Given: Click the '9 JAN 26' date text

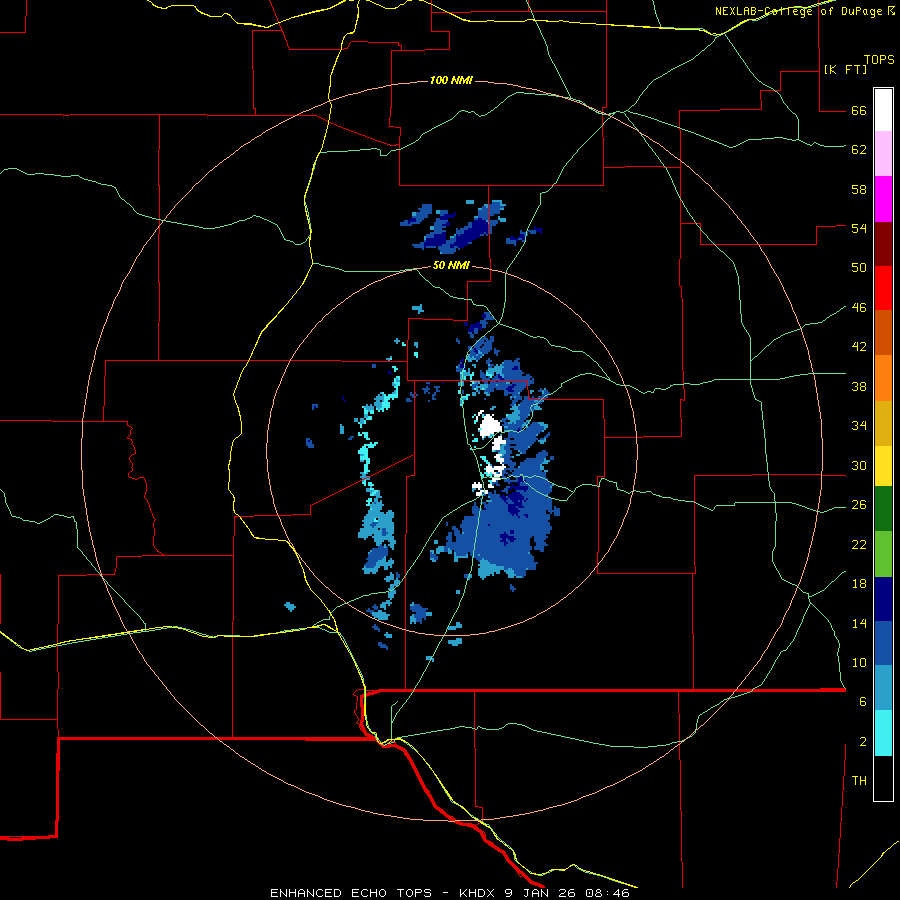Looking at the screenshot, I should pos(541,893).
